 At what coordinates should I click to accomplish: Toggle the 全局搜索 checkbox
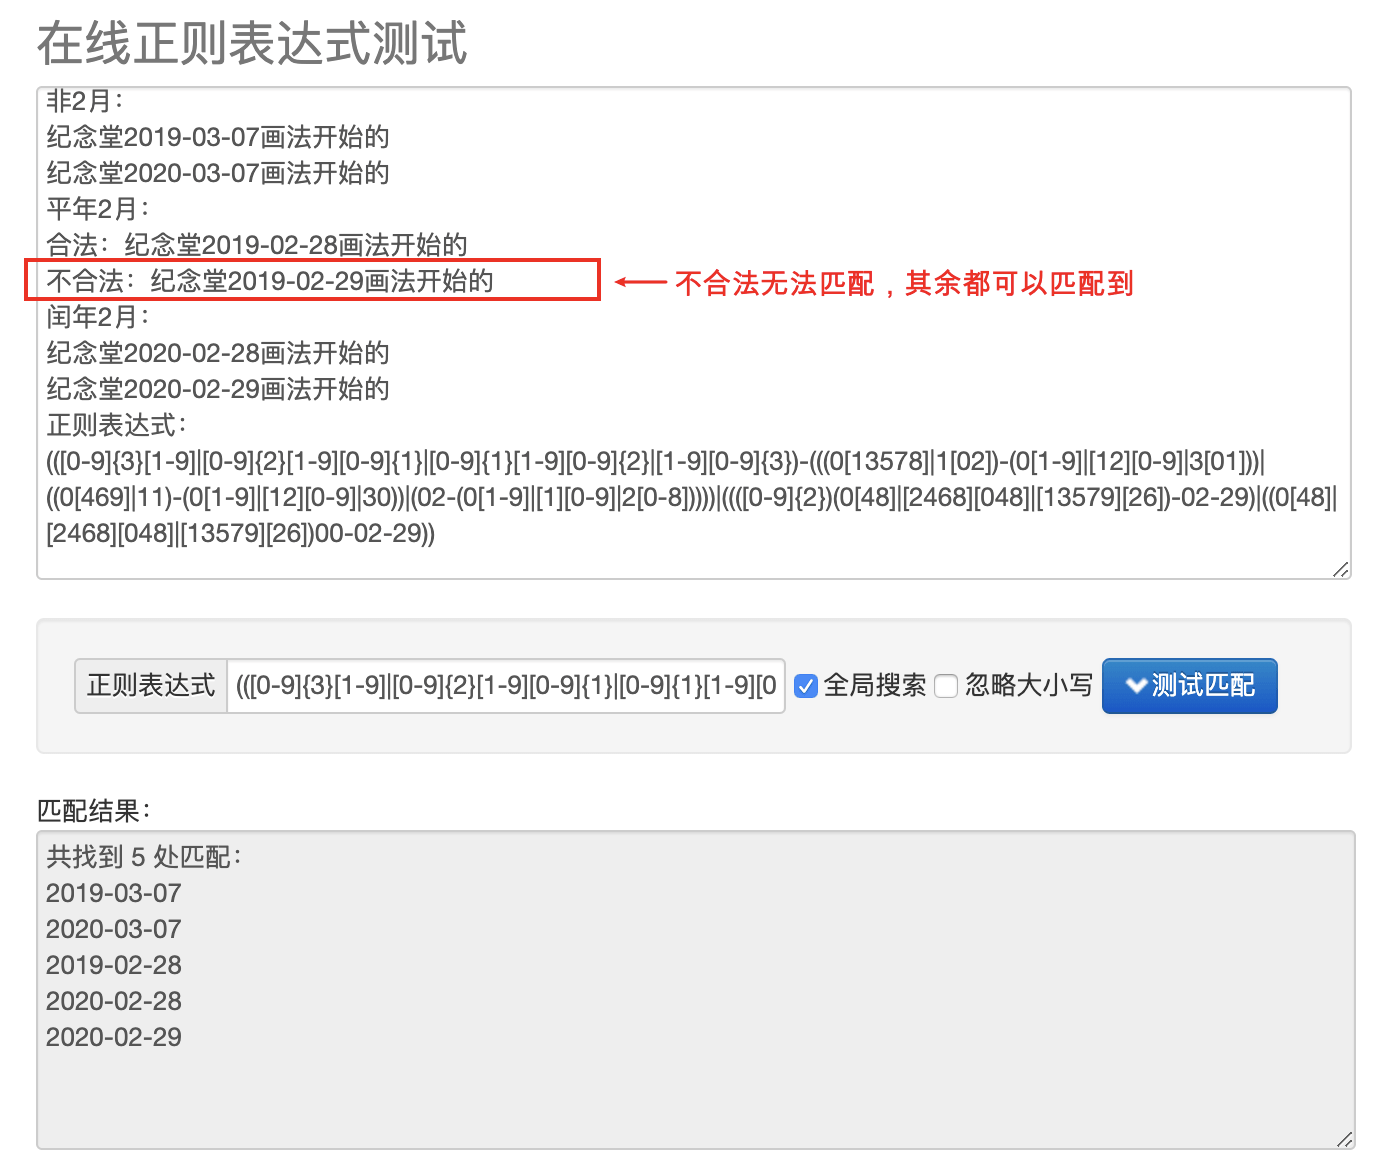coord(806,686)
